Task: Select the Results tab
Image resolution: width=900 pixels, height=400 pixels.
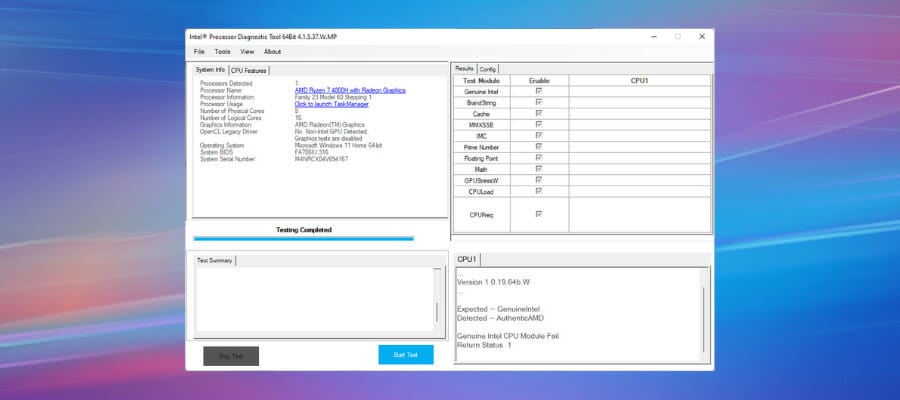Action: coord(464,68)
